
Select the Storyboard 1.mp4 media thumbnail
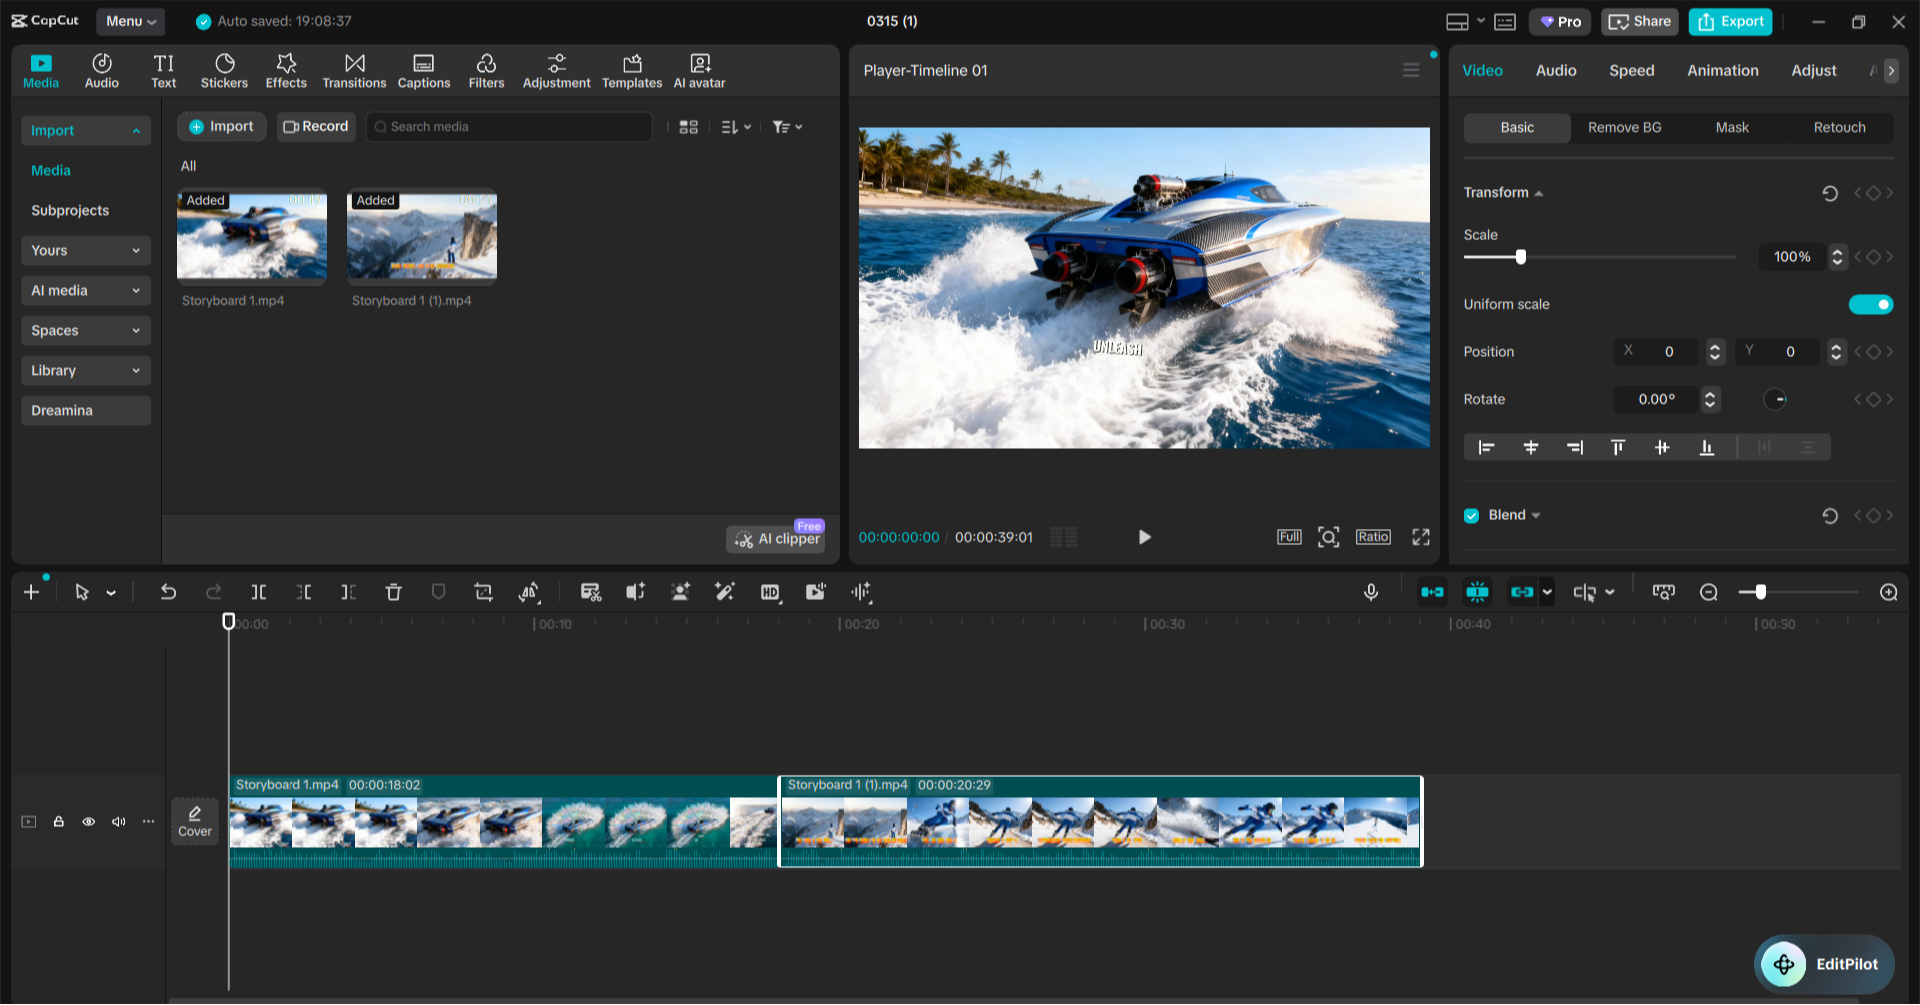251,238
